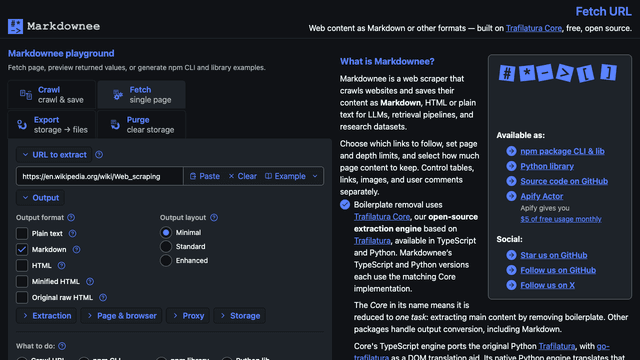This screenshot has height=360, width=640.
Task: Enable the Minified HTML checkbox
Action: [22, 282]
